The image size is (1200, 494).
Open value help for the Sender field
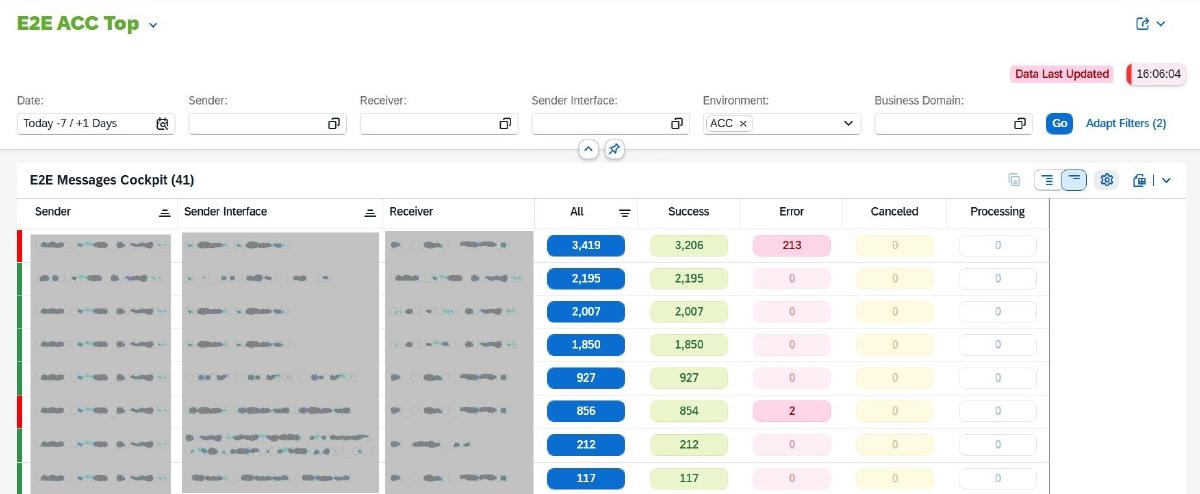334,124
